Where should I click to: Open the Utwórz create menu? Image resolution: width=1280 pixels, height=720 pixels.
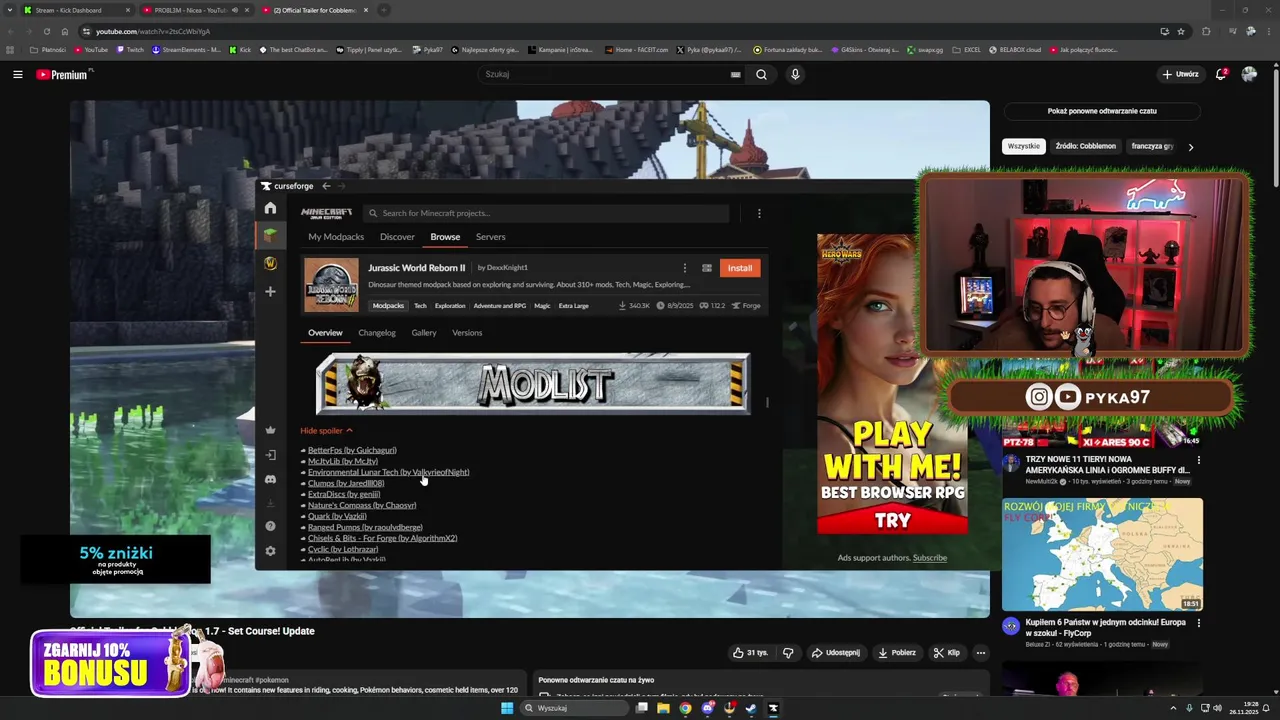click(1180, 74)
